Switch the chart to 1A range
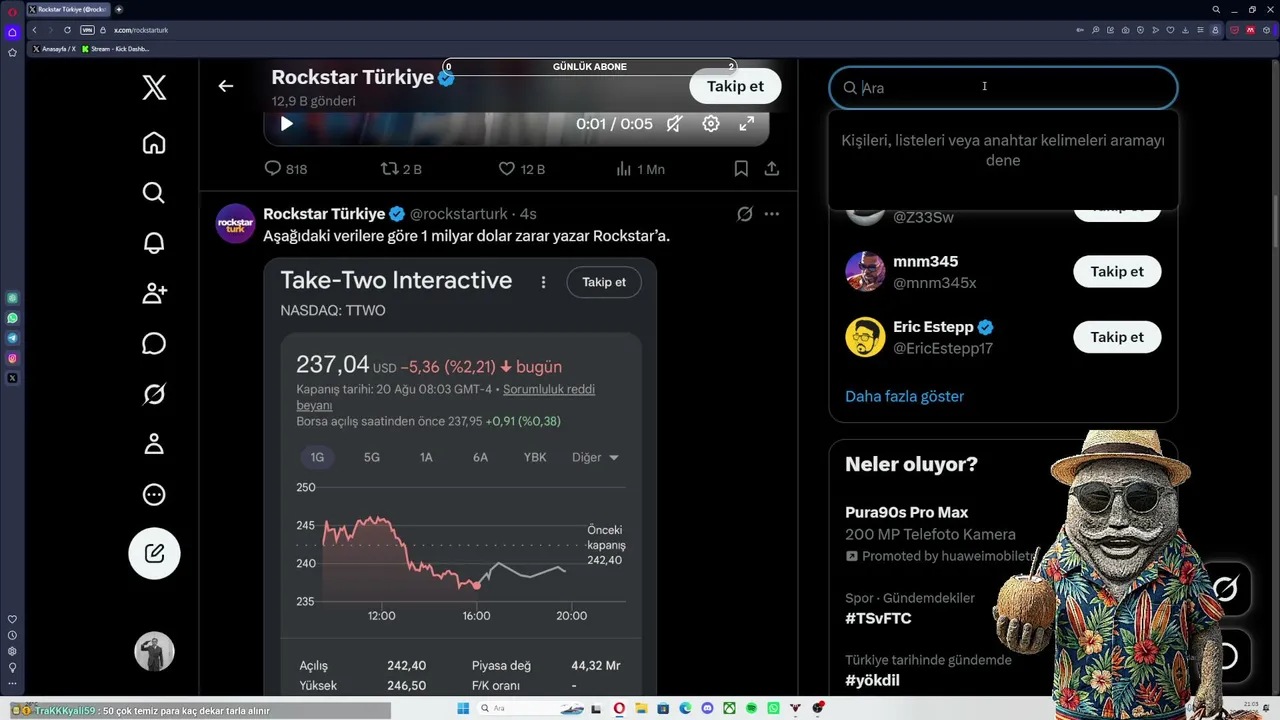Screen dimensions: 1280x720 (x=426, y=457)
